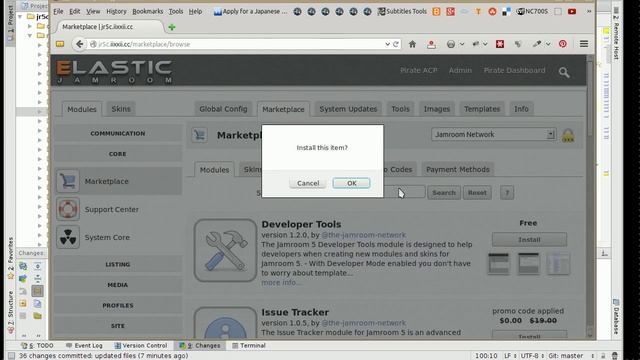
Task: Open Pirate Dashboard link
Action: (x=514, y=70)
